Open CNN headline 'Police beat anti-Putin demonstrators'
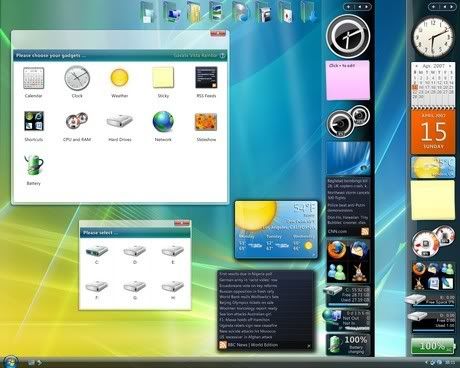Image resolution: width=460 pixels, height=368 pixels. (347, 208)
